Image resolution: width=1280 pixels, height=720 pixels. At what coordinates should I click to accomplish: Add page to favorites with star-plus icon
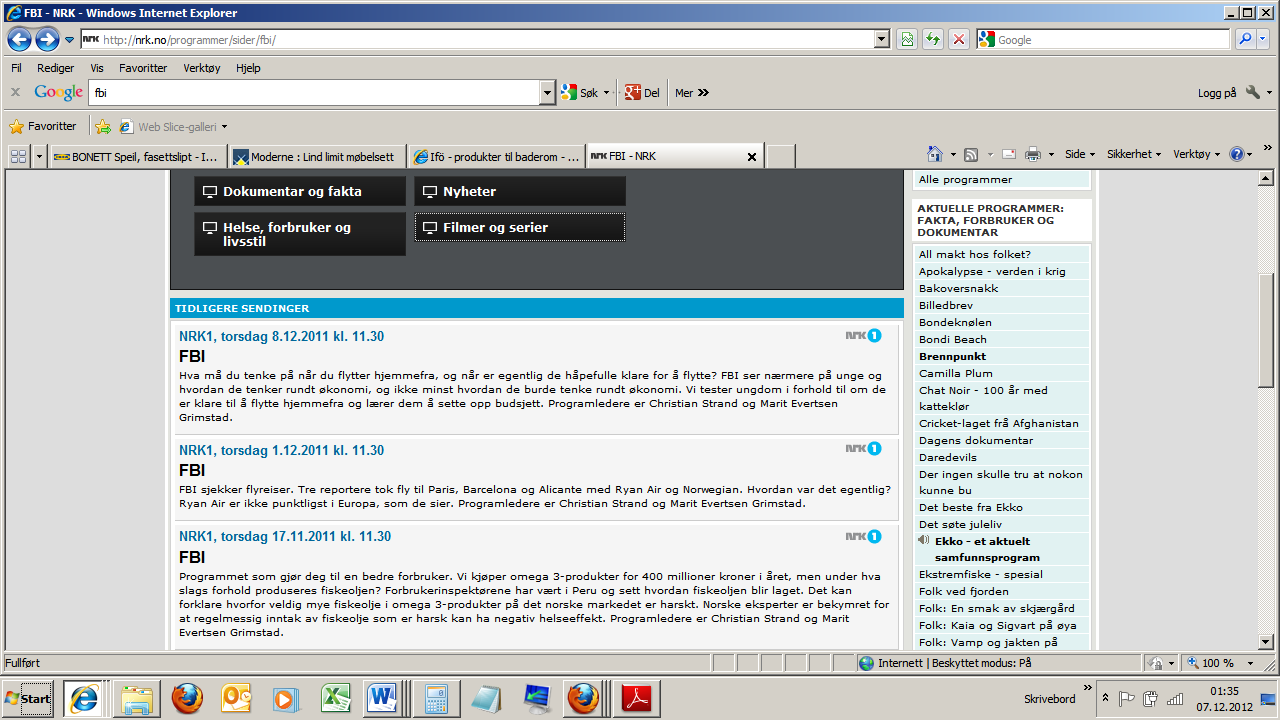pos(102,127)
